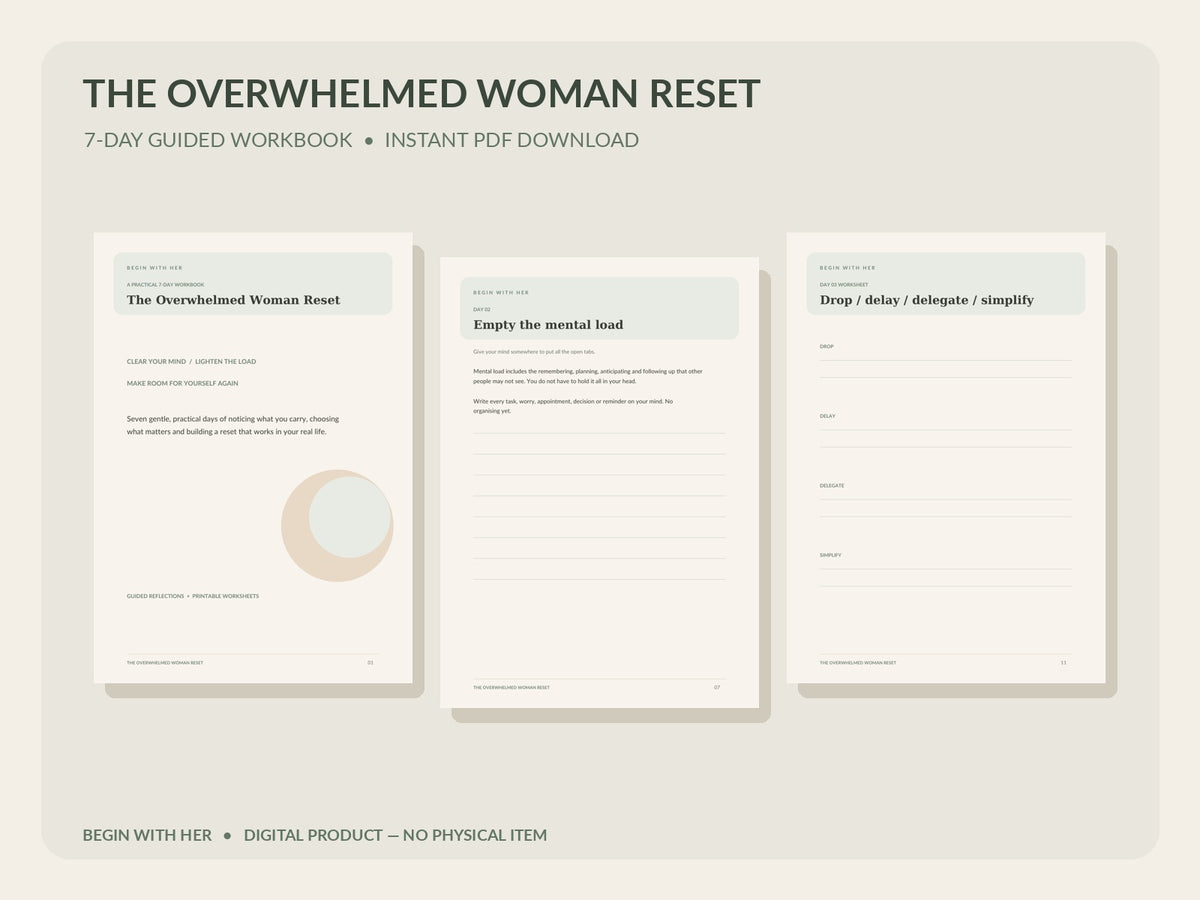Click the first blank writing line on middle page

tap(599, 433)
